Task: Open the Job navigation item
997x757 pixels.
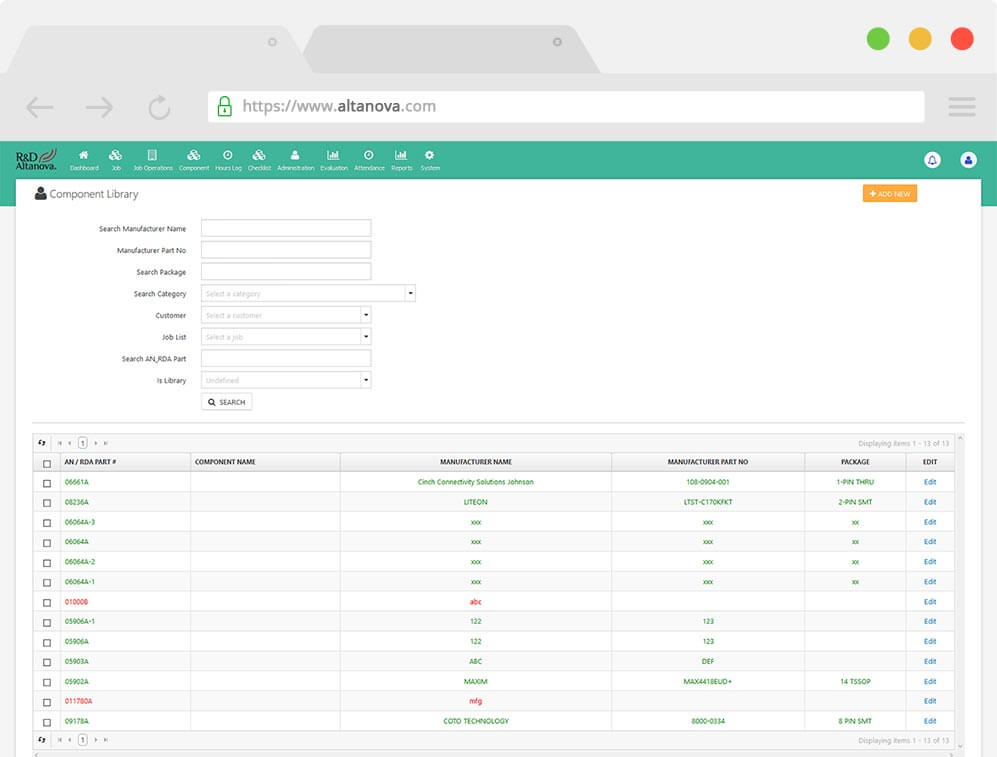Action: (116, 160)
